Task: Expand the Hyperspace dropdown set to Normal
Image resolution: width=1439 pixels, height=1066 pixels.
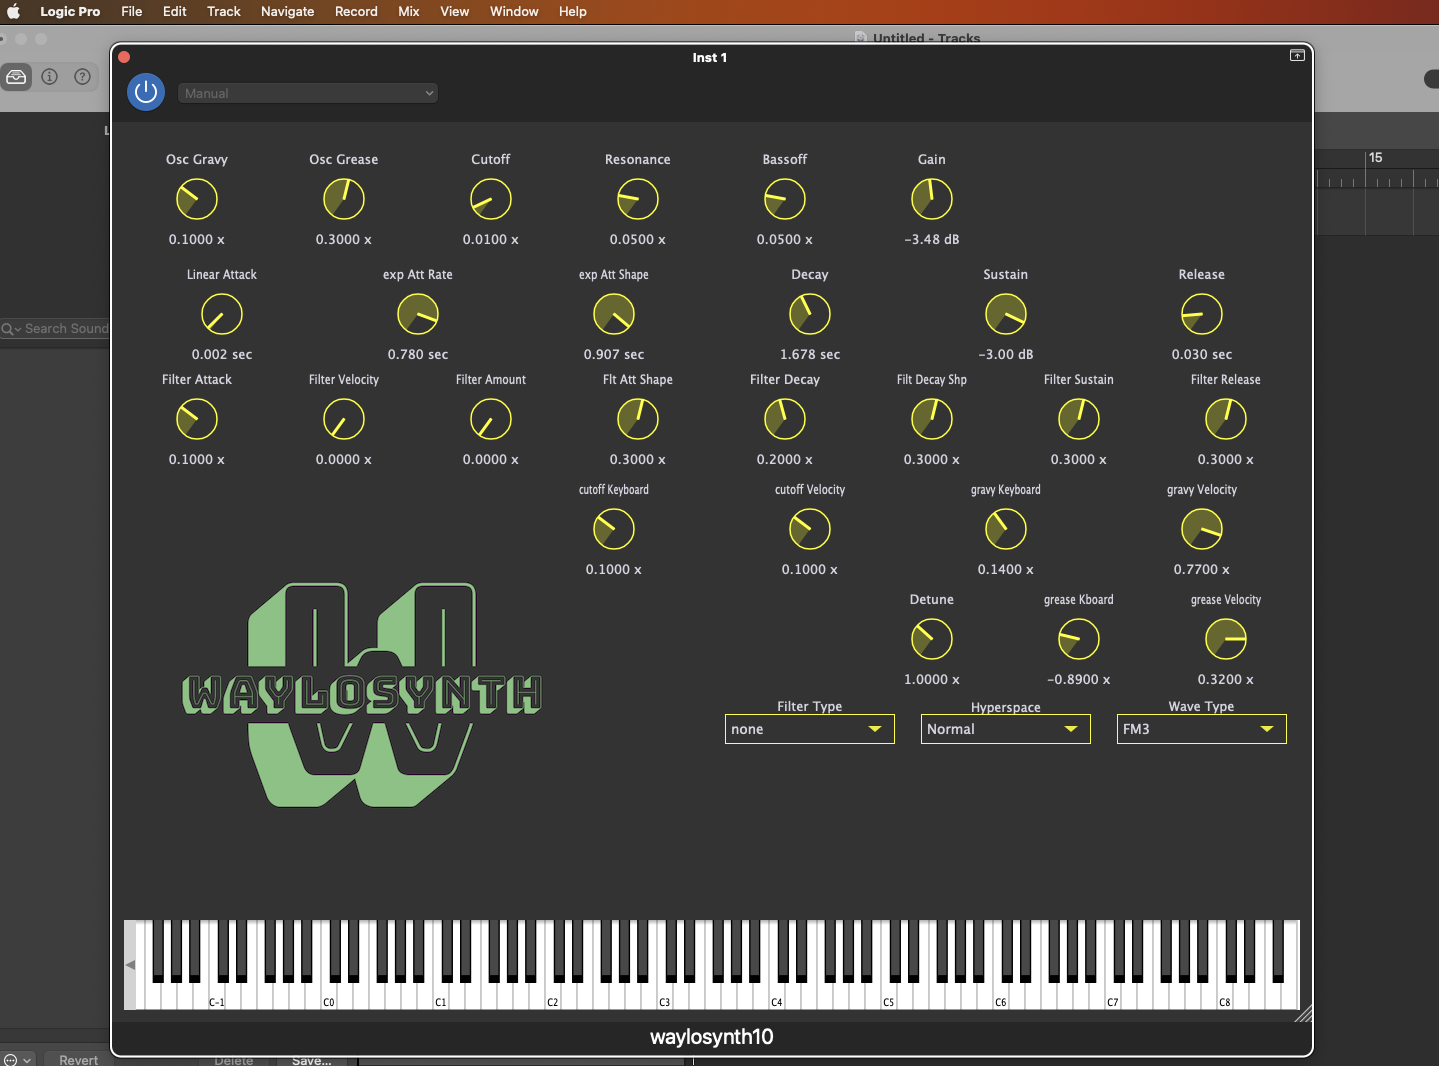Action: pyautogui.click(x=1006, y=729)
